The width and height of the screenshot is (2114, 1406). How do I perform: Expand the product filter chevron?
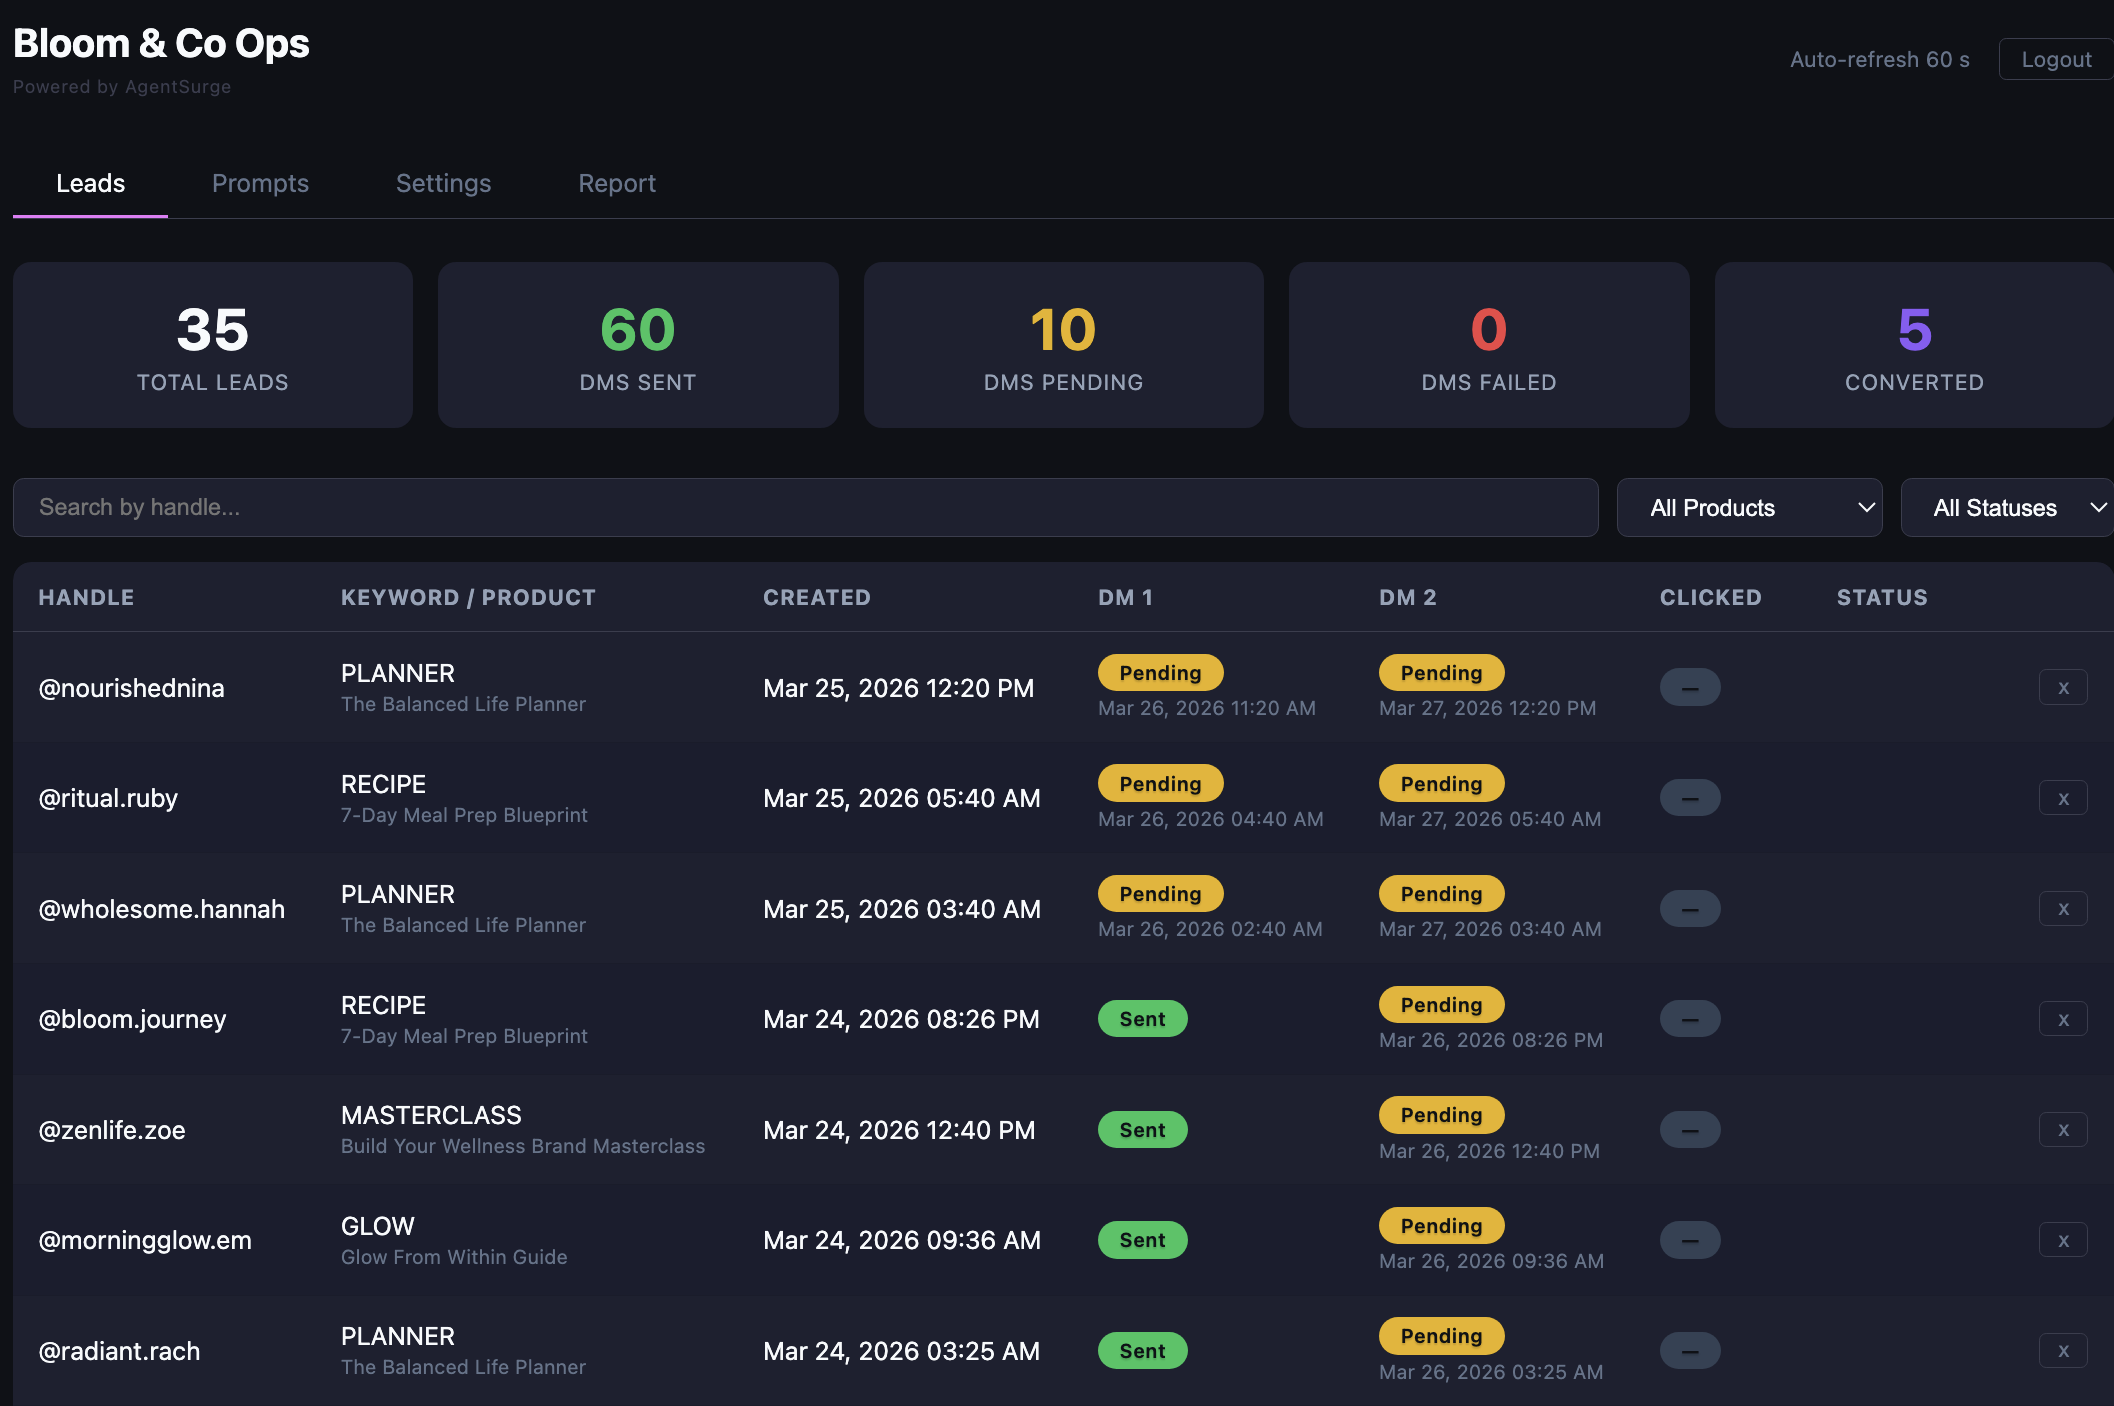[x=1866, y=507]
